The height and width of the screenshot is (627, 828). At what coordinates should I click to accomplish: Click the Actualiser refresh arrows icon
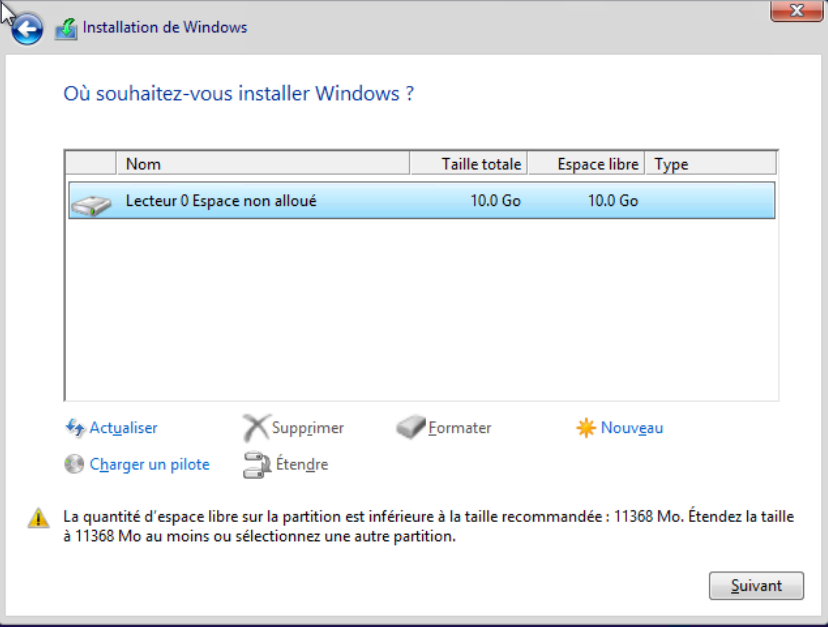[x=75, y=428]
